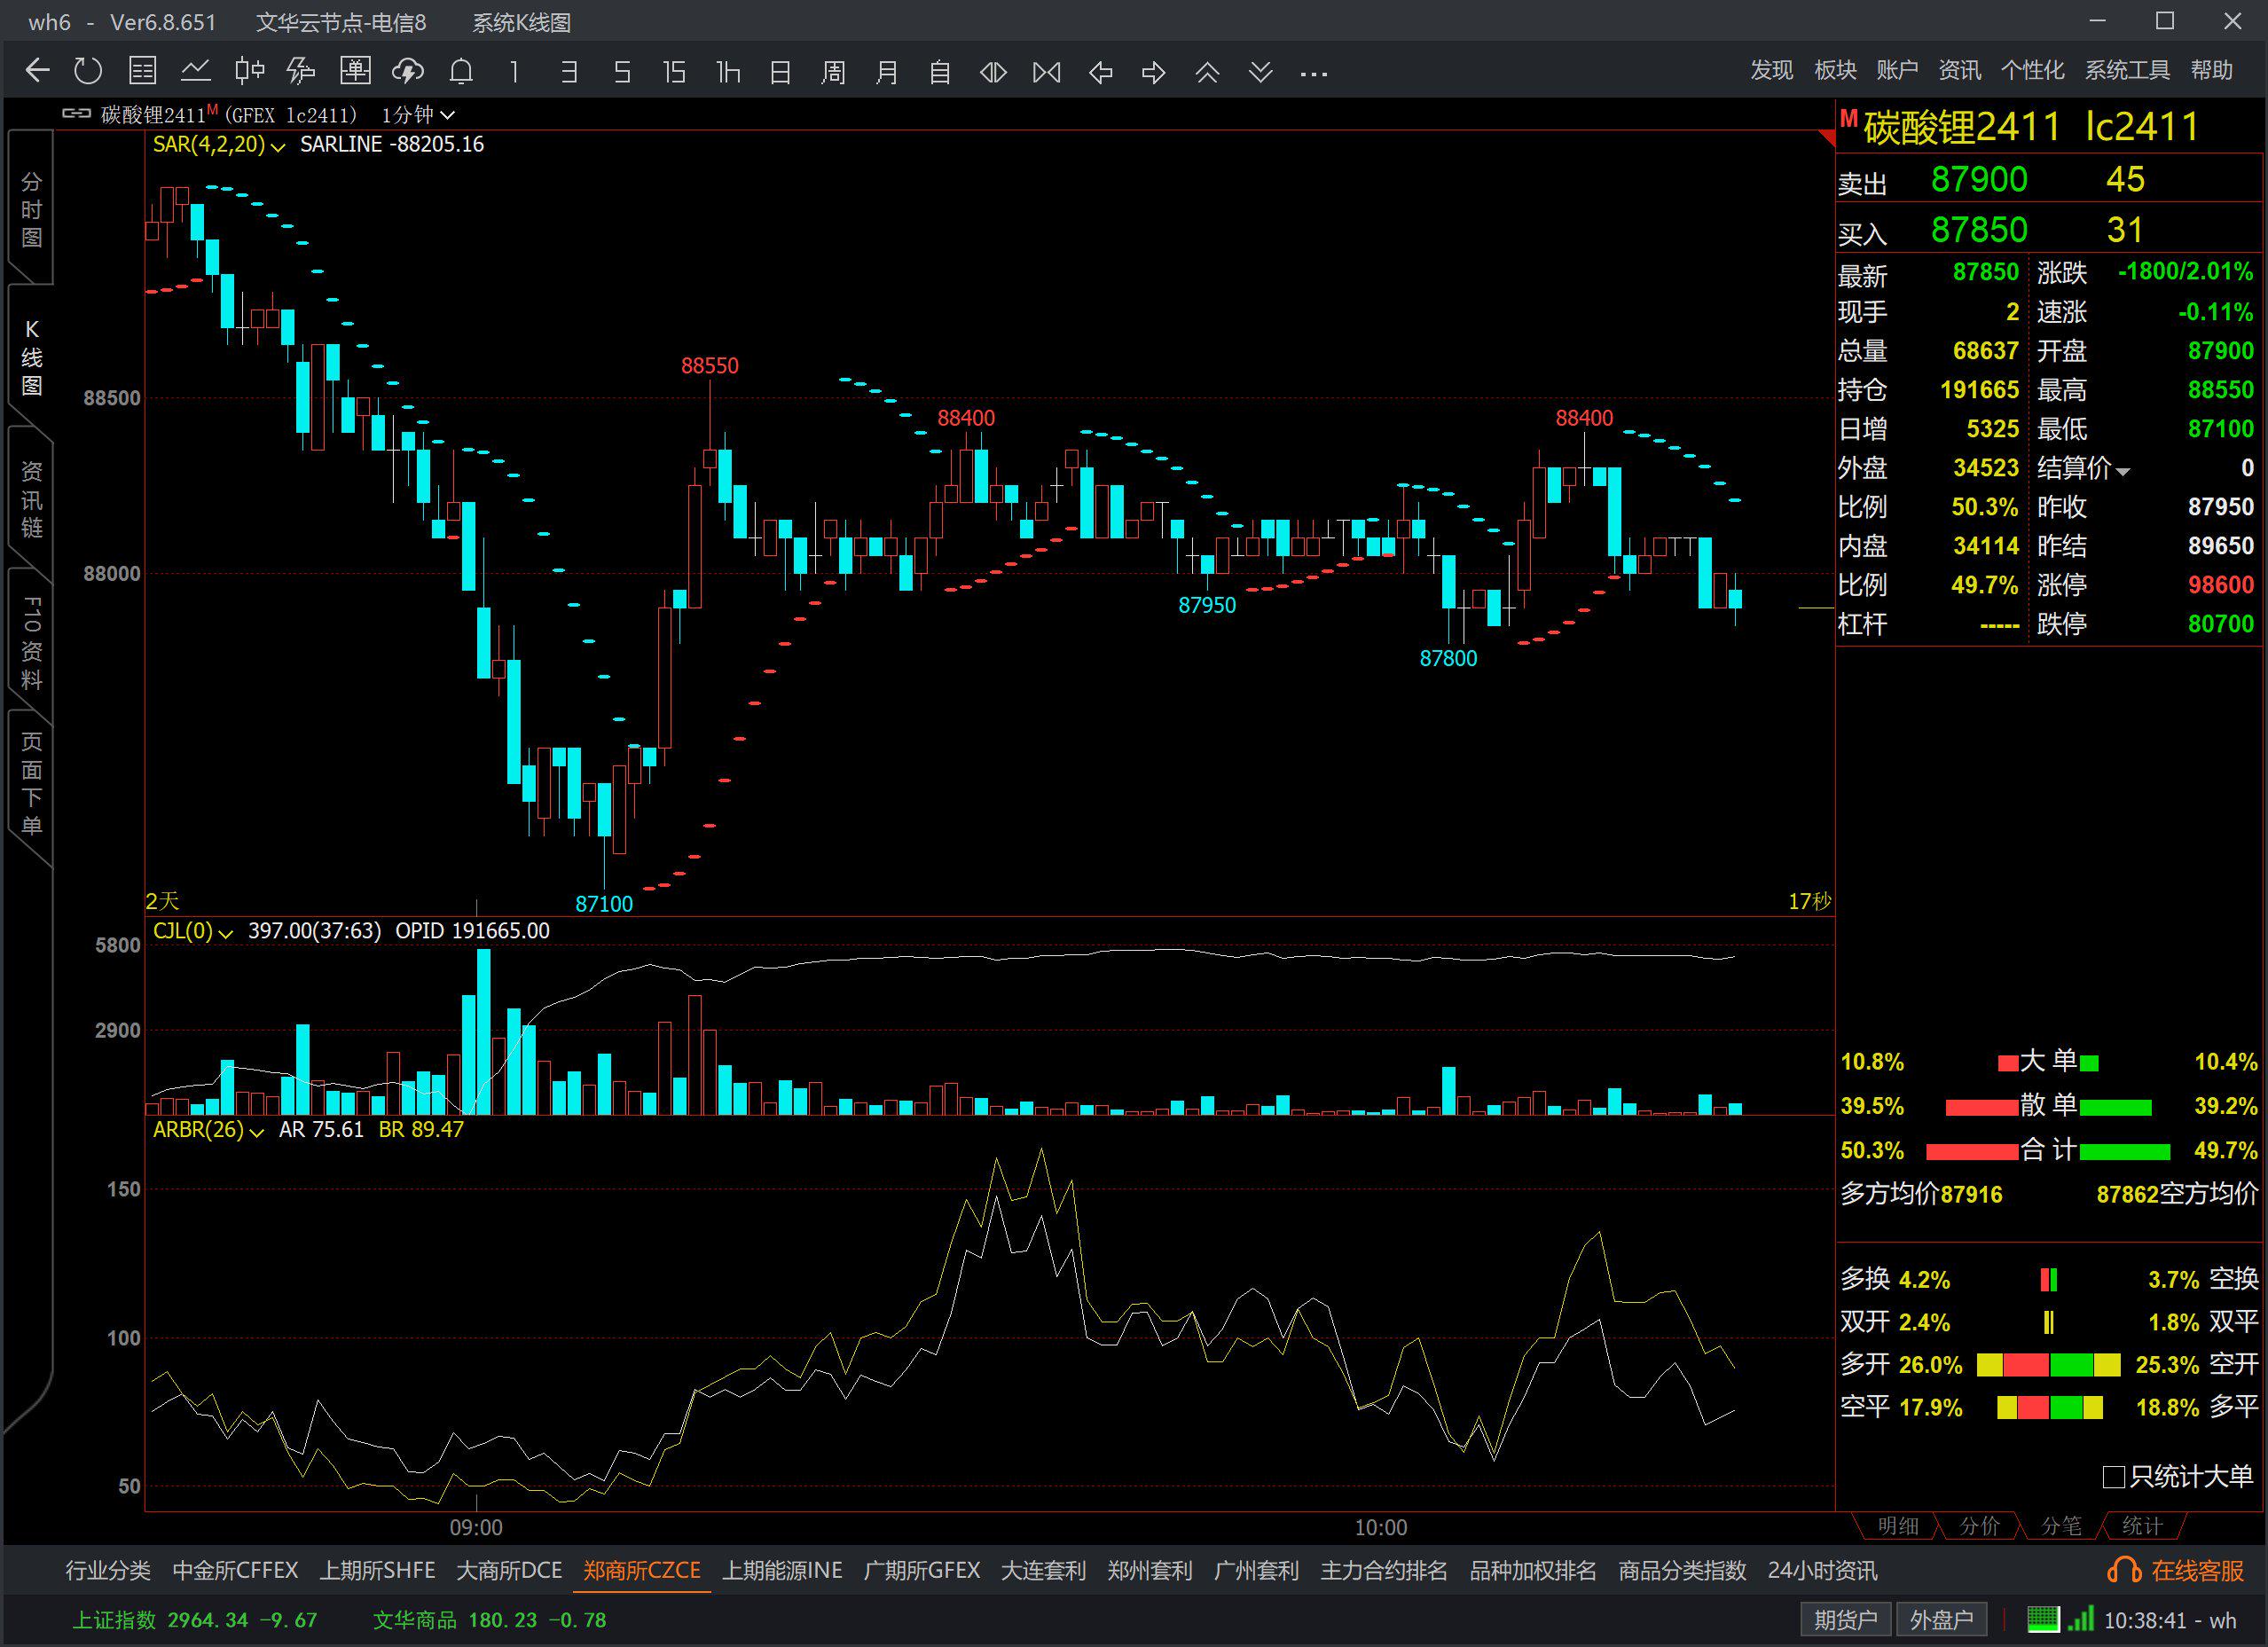Click the back arrow toolbar icon

click(37, 71)
